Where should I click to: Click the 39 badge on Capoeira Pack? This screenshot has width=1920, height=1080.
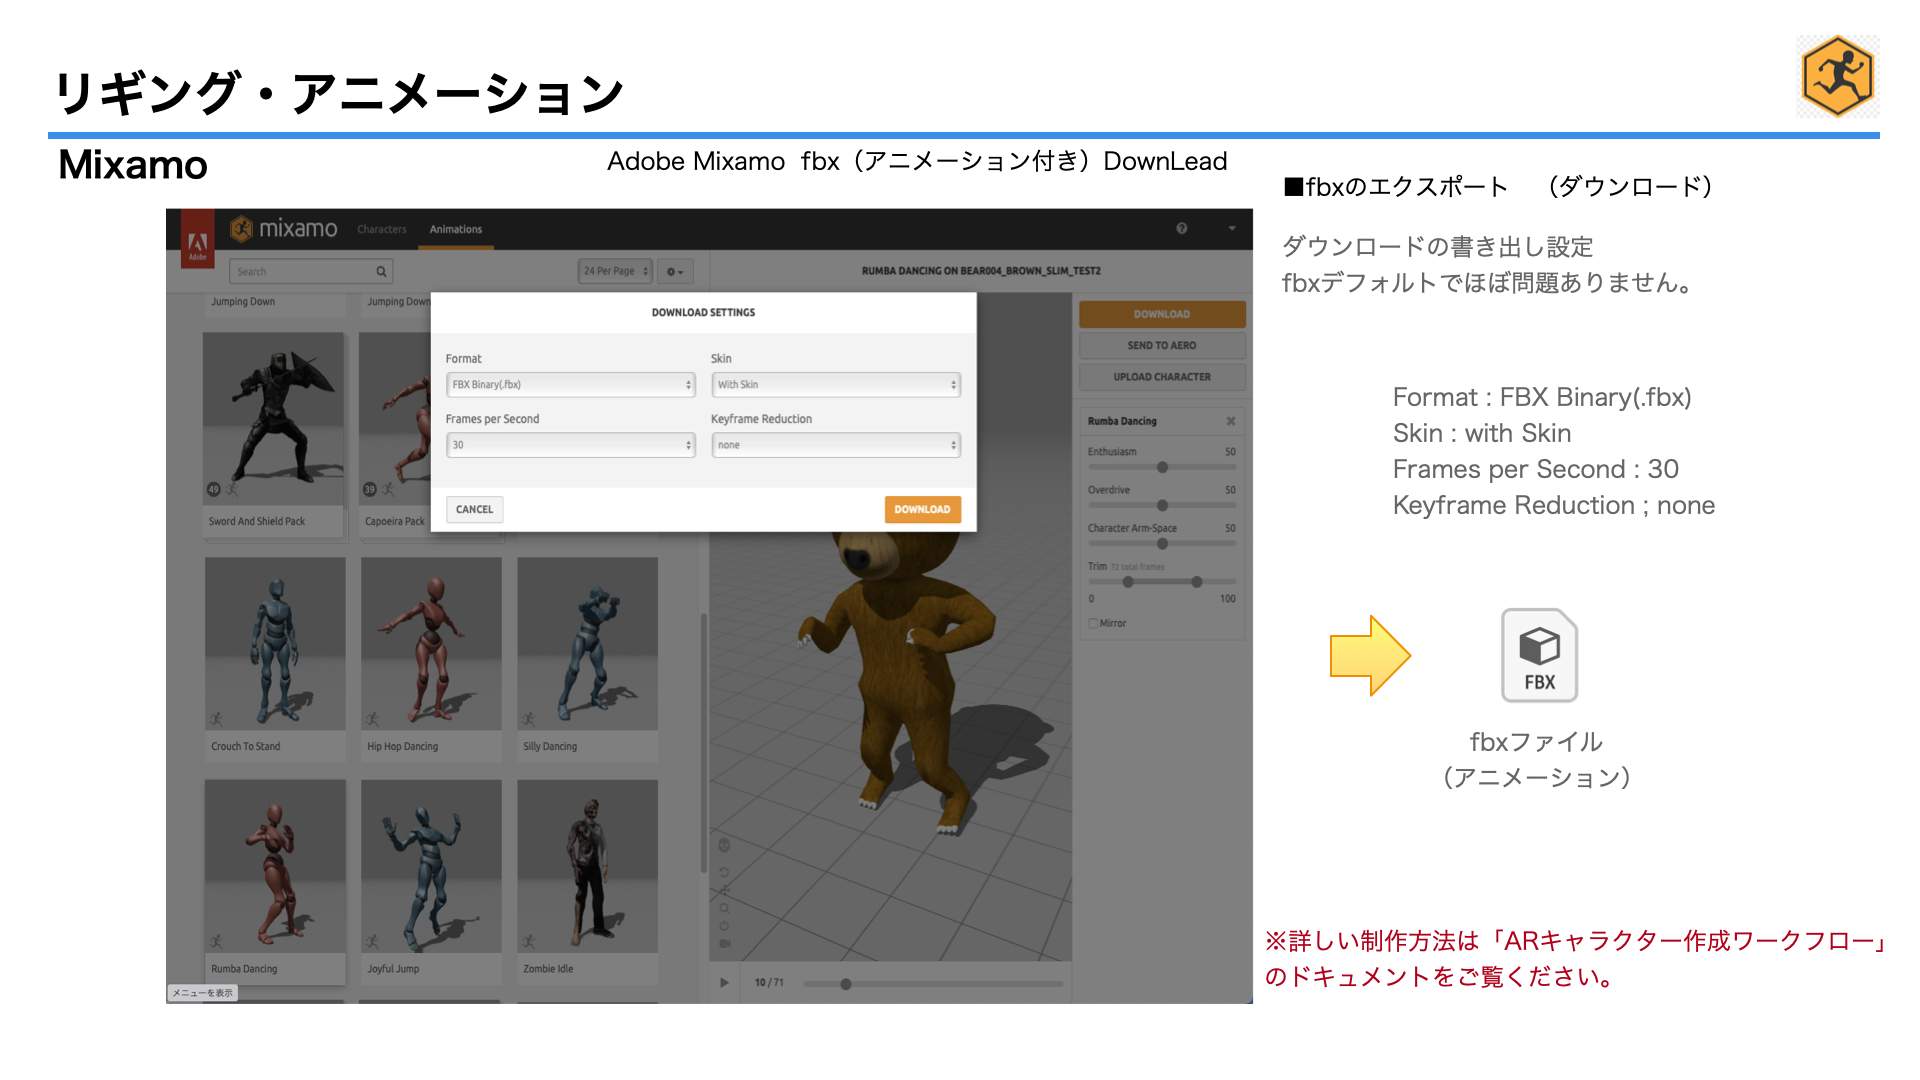tap(369, 489)
